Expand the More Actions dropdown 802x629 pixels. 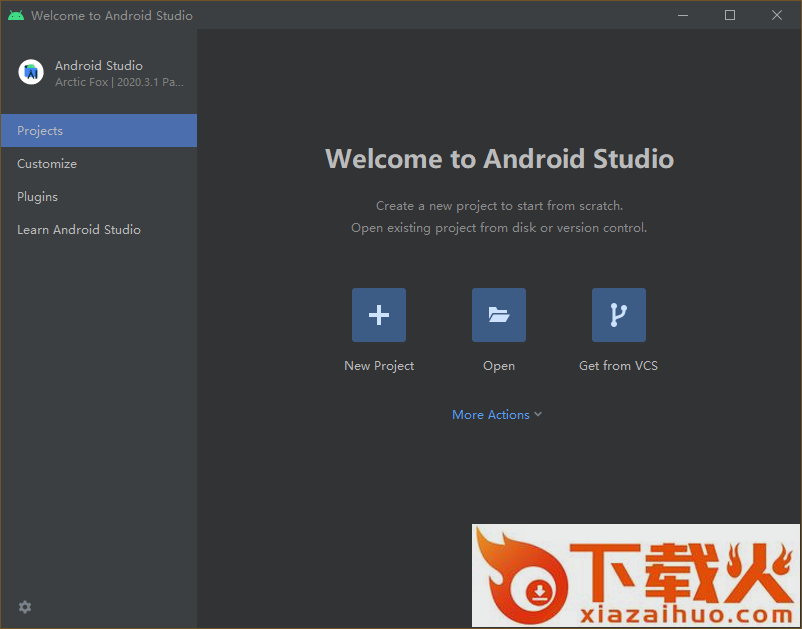(x=491, y=415)
